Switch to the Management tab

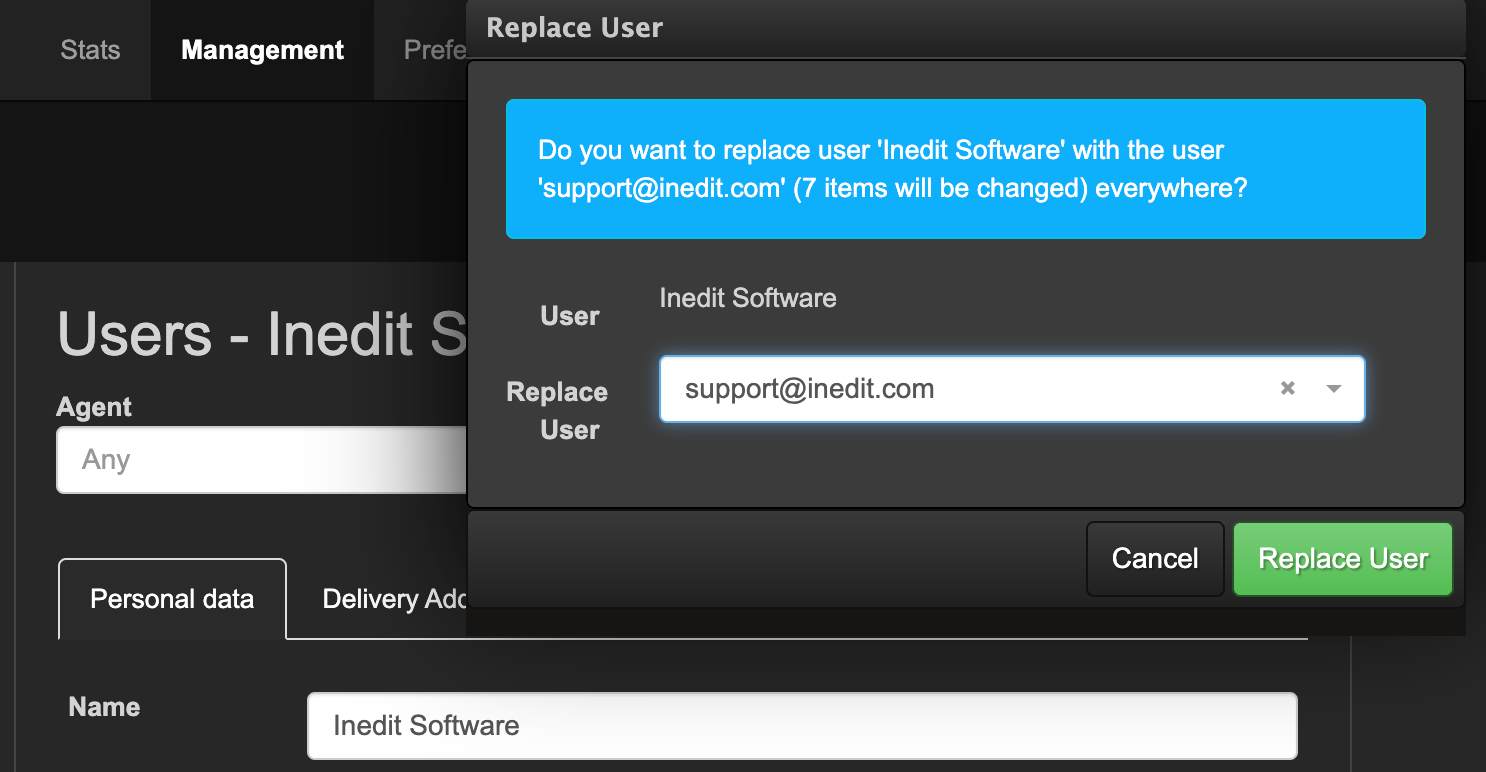click(263, 50)
